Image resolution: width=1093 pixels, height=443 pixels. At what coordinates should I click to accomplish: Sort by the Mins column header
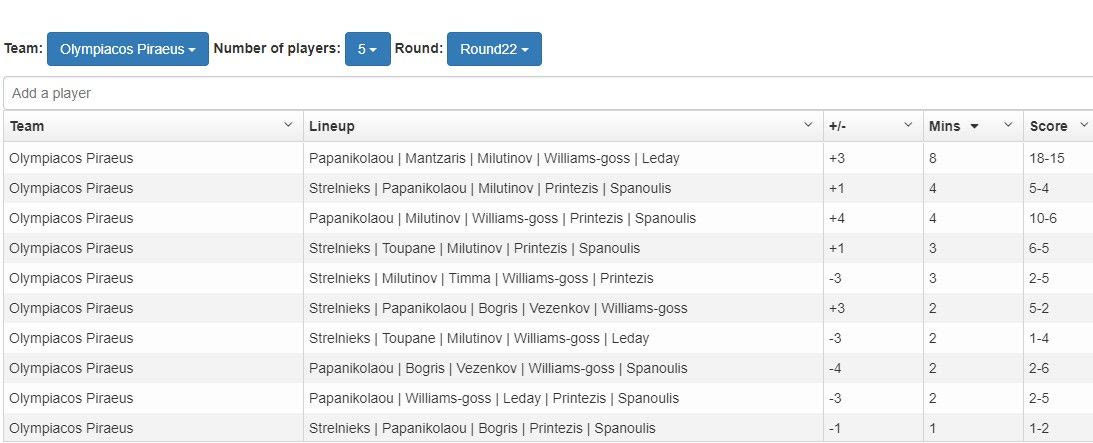click(944, 126)
